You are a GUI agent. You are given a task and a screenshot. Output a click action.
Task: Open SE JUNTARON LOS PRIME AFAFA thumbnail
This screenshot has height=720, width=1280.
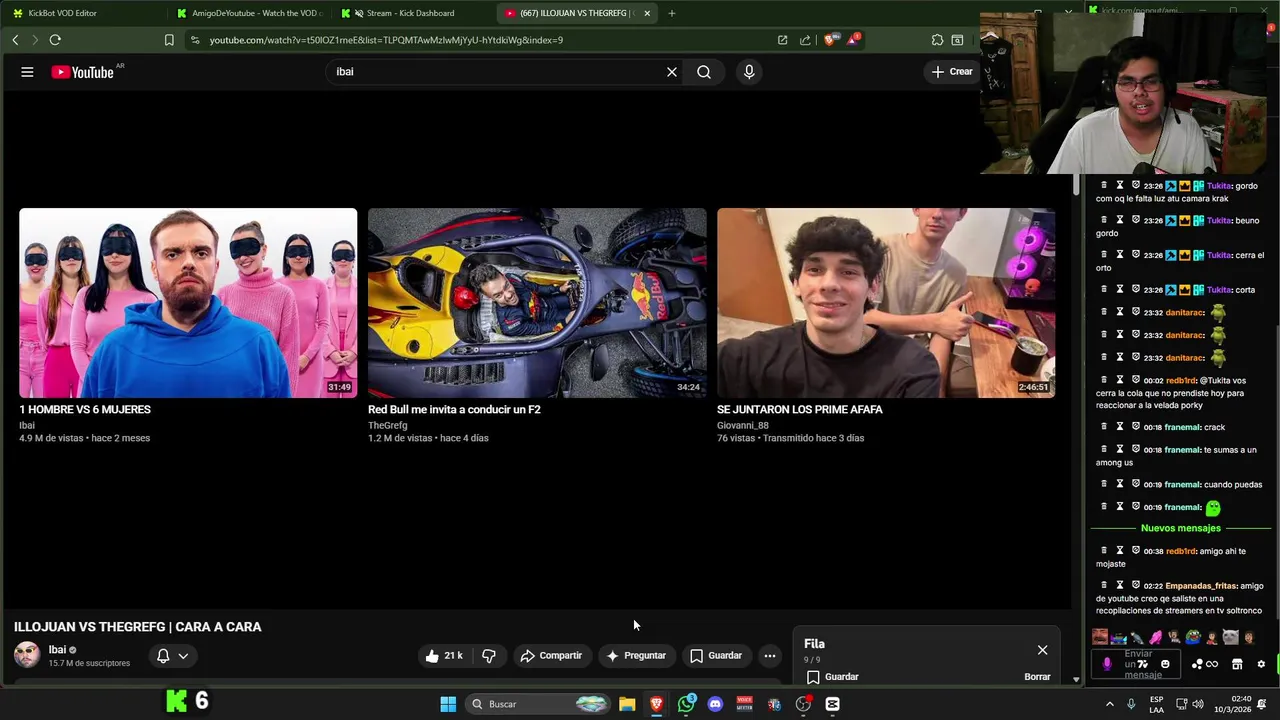tap(886, 303)
